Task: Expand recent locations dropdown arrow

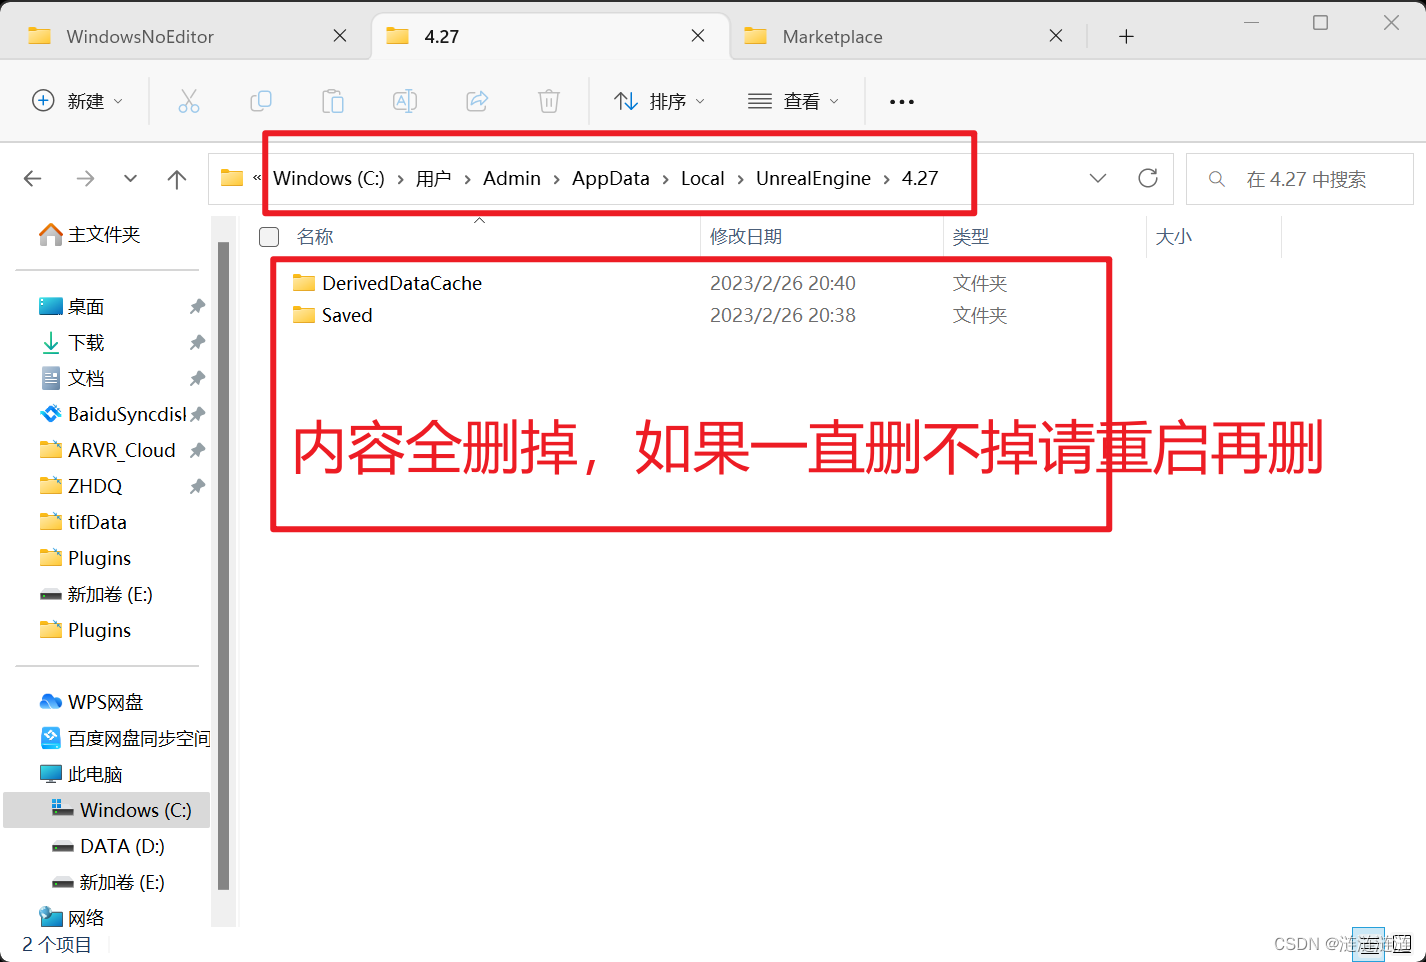Action: pos(130,179)
